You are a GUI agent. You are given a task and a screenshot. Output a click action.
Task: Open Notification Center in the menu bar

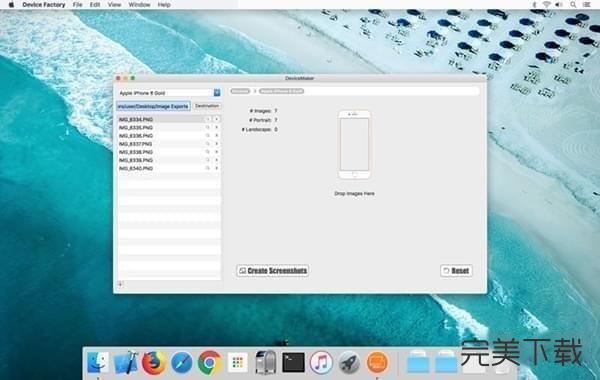(x=587, y=5)
